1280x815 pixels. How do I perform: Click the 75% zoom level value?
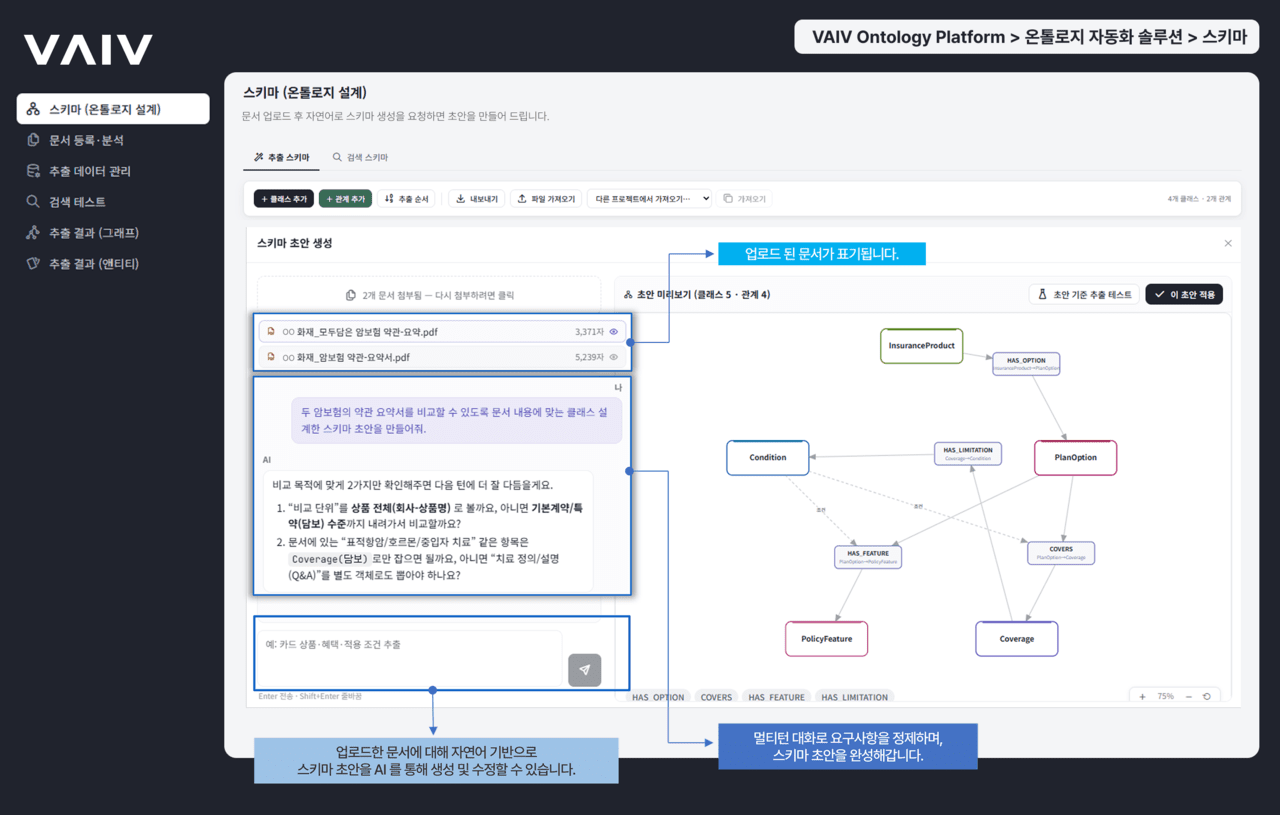[1165, 696]
